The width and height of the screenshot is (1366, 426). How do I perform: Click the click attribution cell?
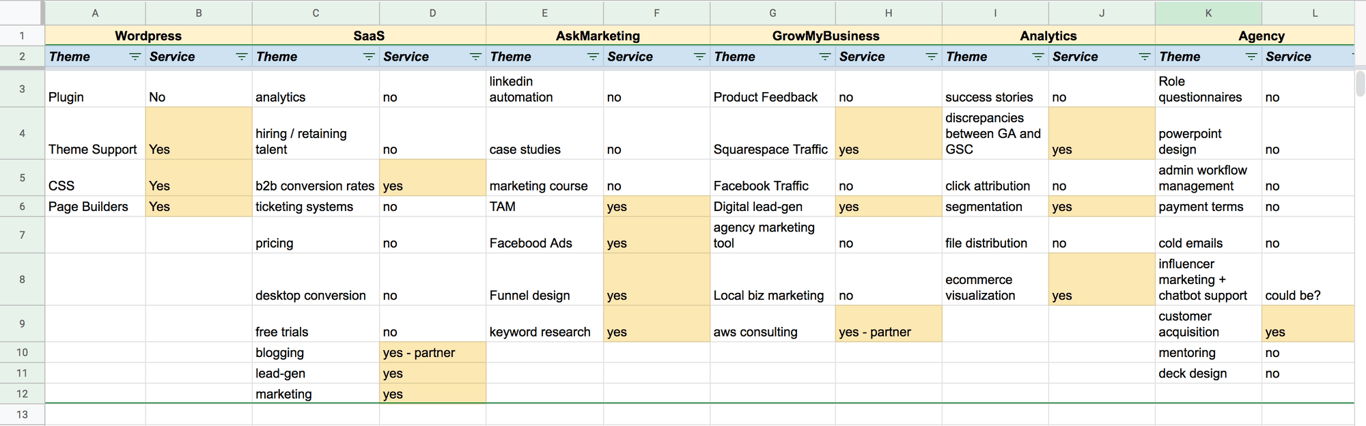(x=995, y=178)
